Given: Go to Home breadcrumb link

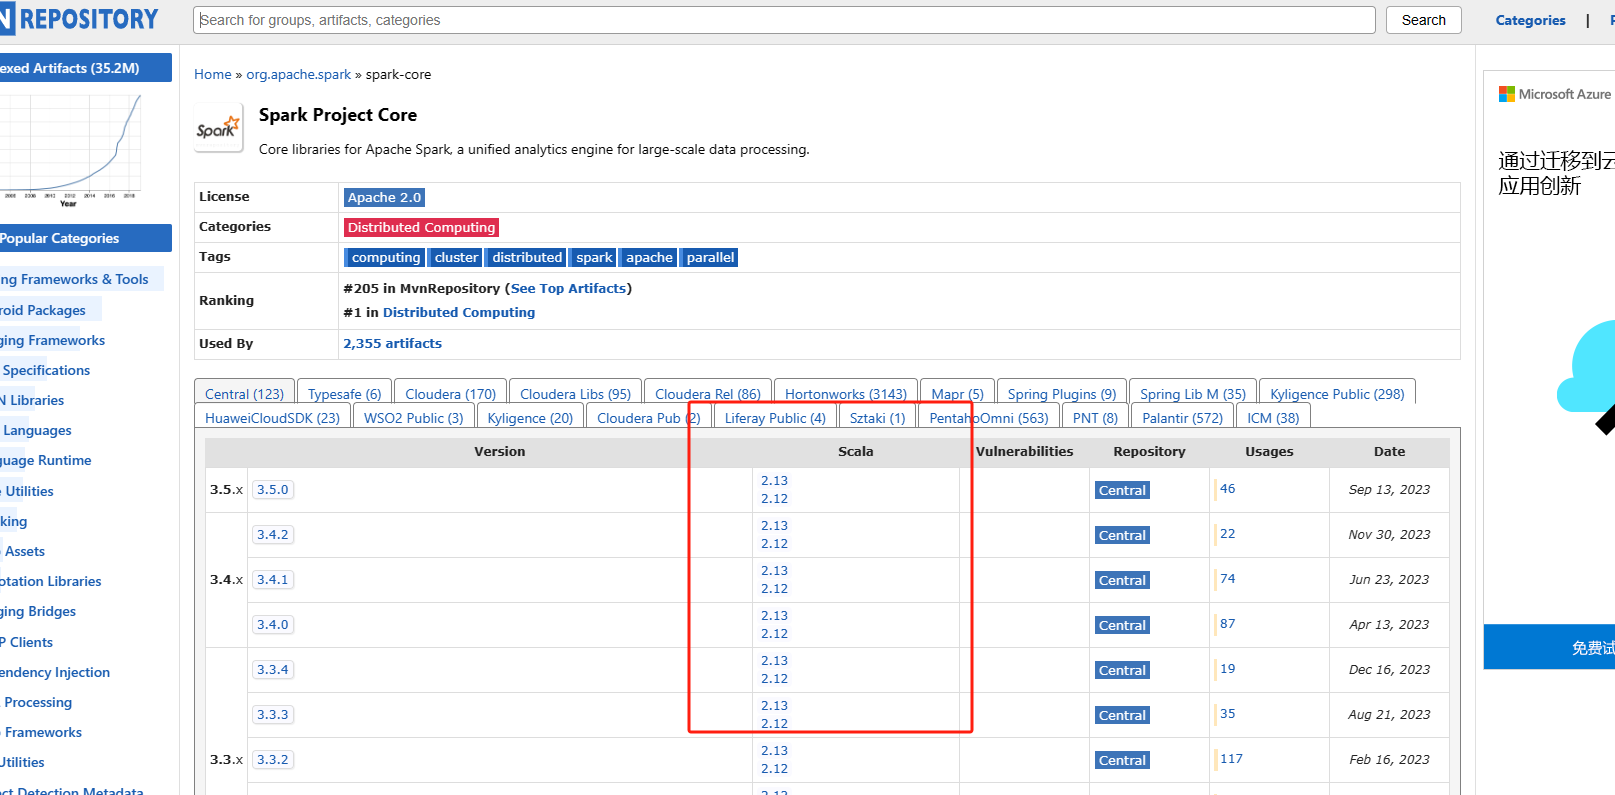Looking at the screenshot, I should (212, 74).
